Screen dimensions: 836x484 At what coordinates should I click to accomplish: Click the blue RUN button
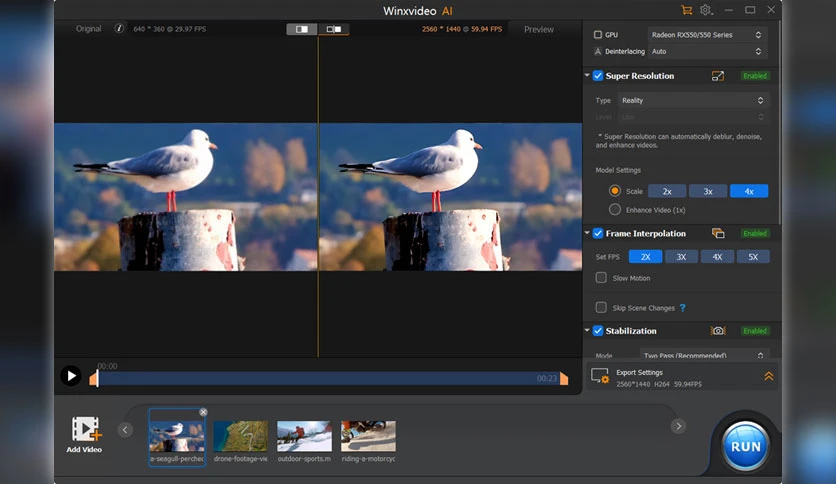coord(745,446)
